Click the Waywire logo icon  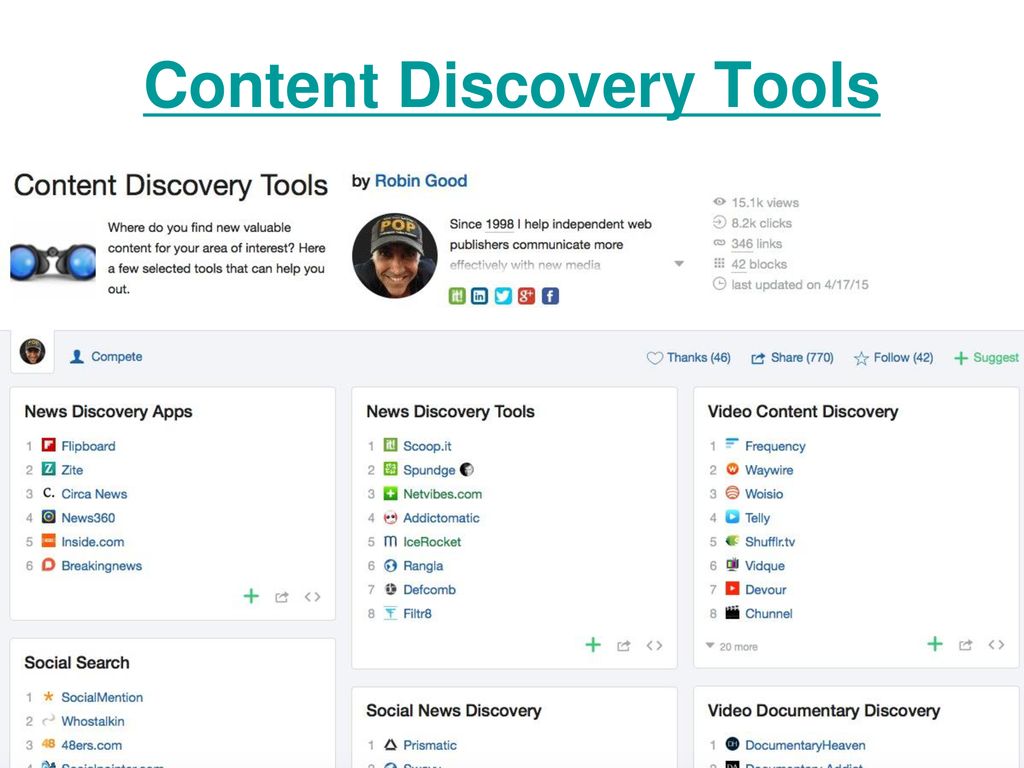733,469
